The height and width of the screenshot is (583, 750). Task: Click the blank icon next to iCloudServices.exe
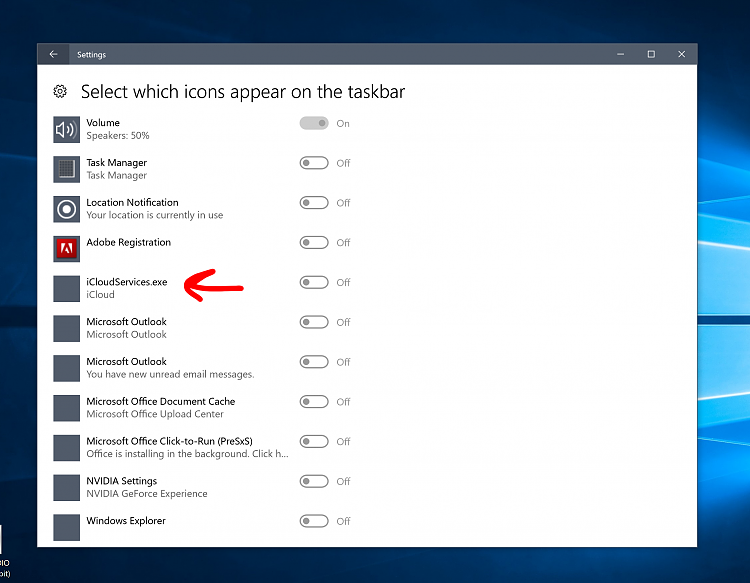tap(66, 288)
